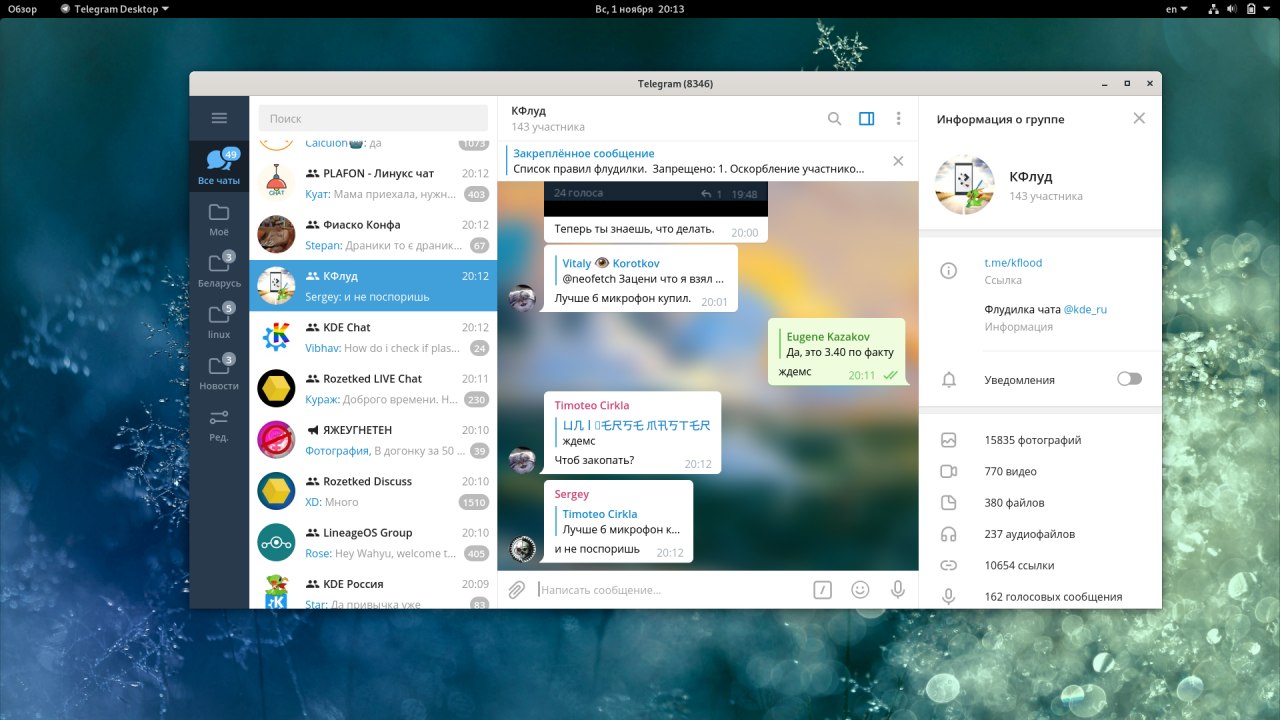1280x720 pixels.
Task: Open the bot commands slash icon
Action: [x=822, y=590]
